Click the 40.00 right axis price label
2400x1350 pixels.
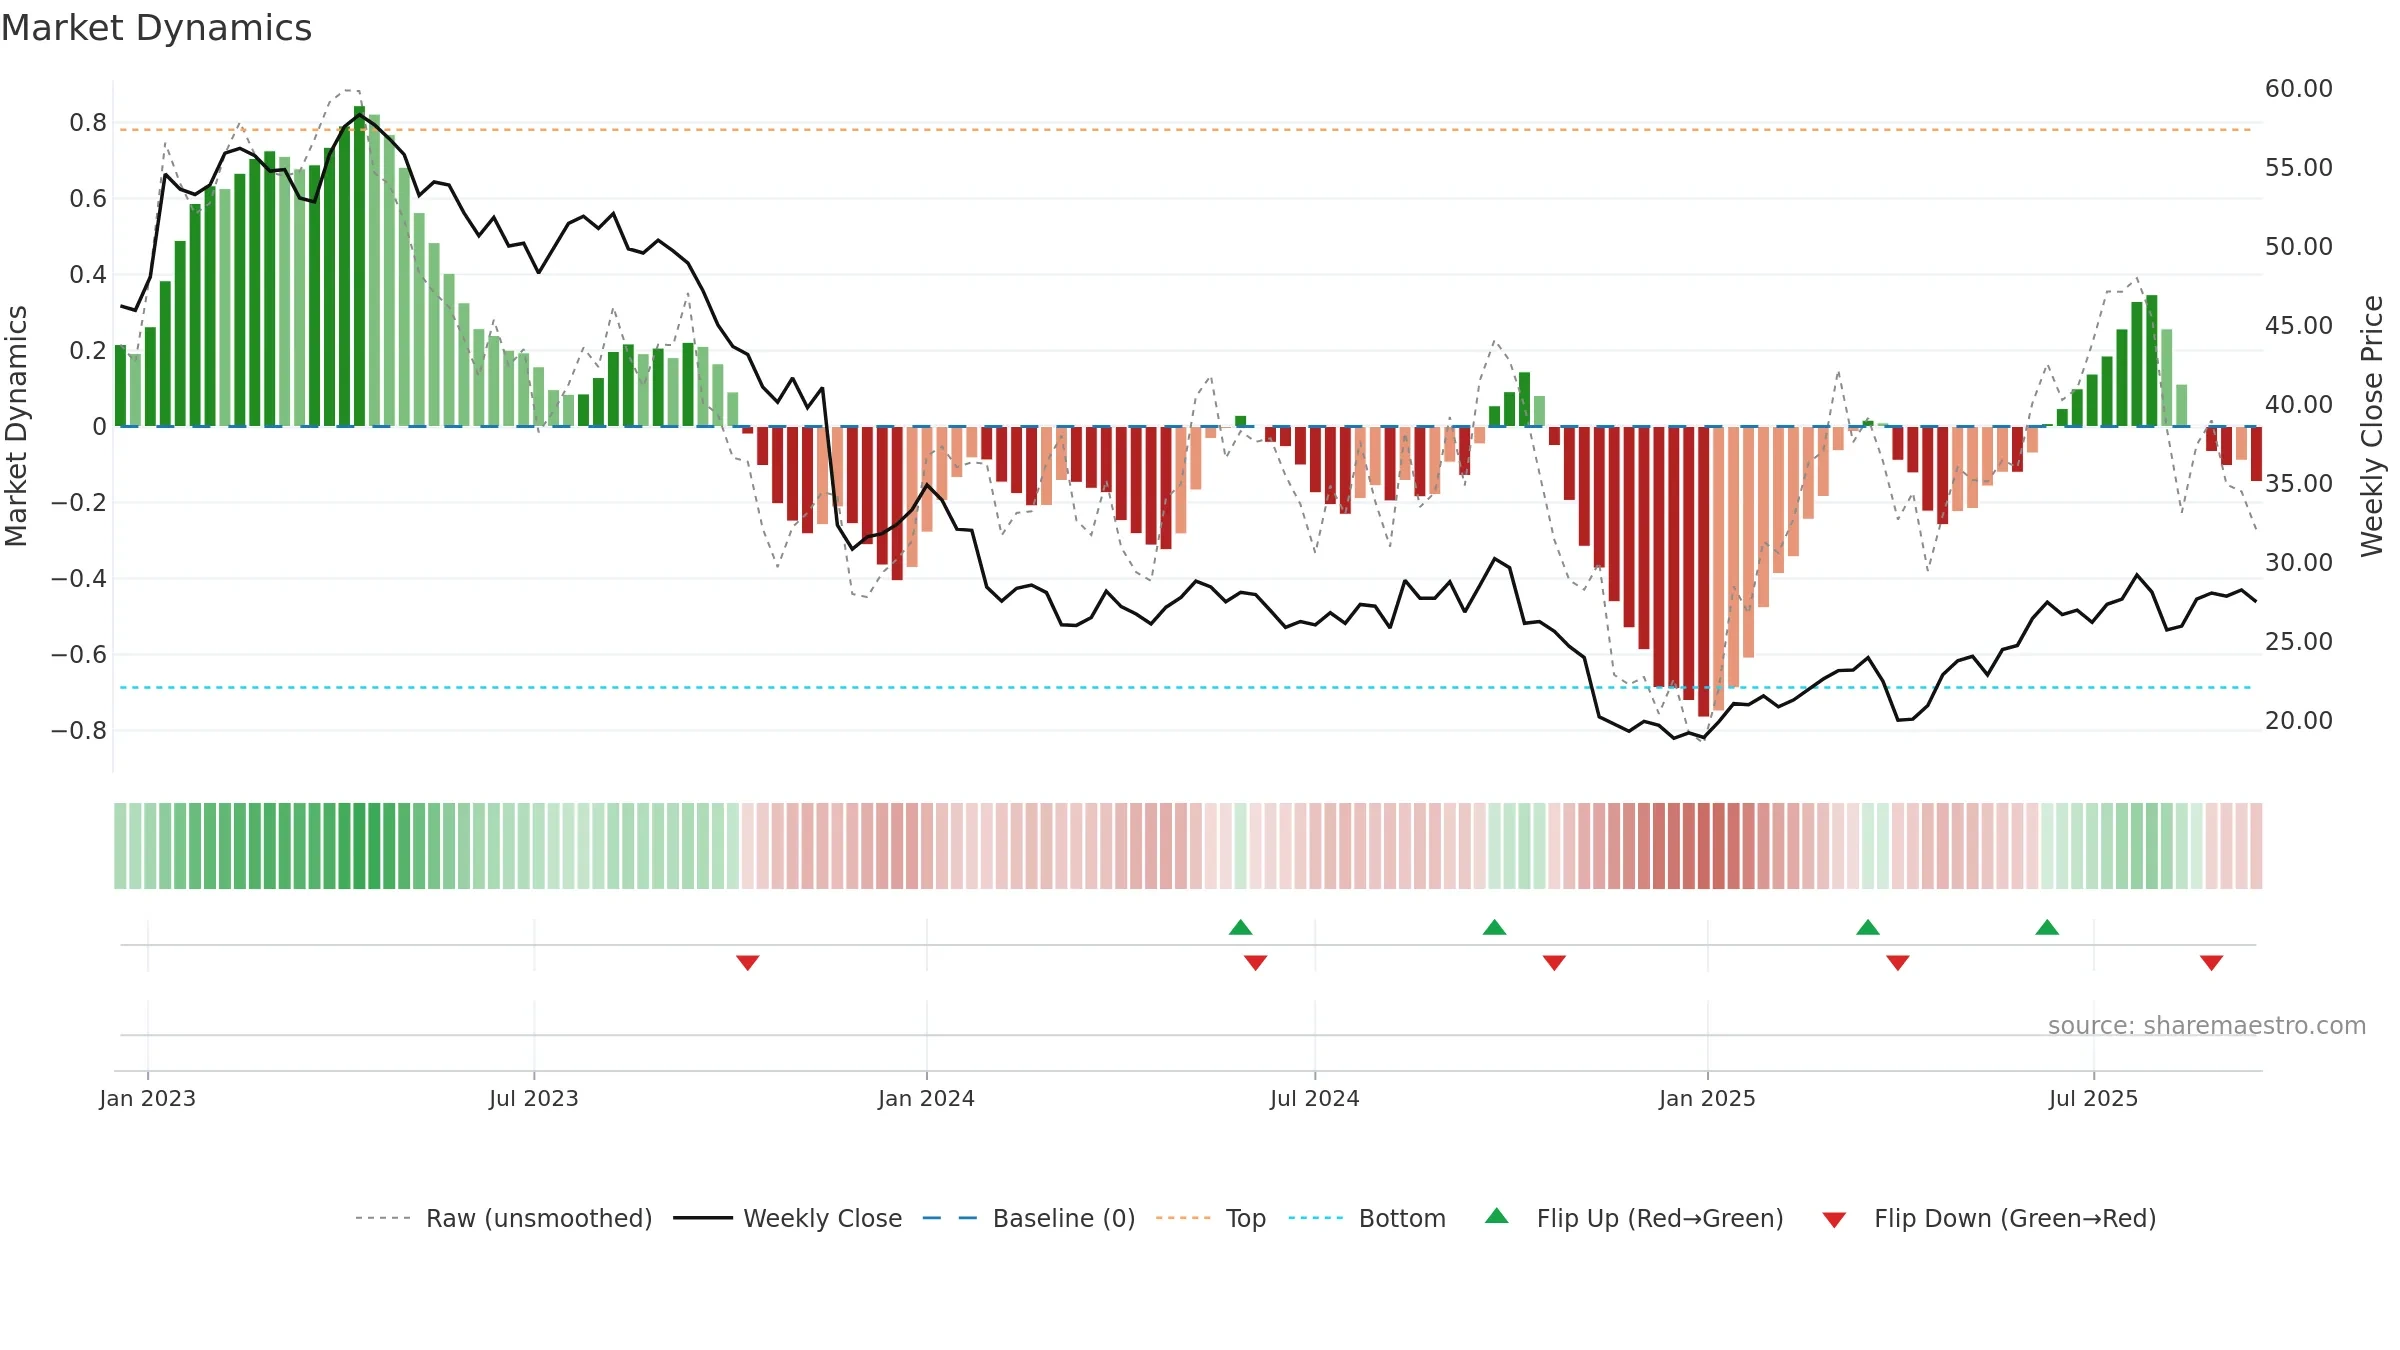[x=2299, y=405]
